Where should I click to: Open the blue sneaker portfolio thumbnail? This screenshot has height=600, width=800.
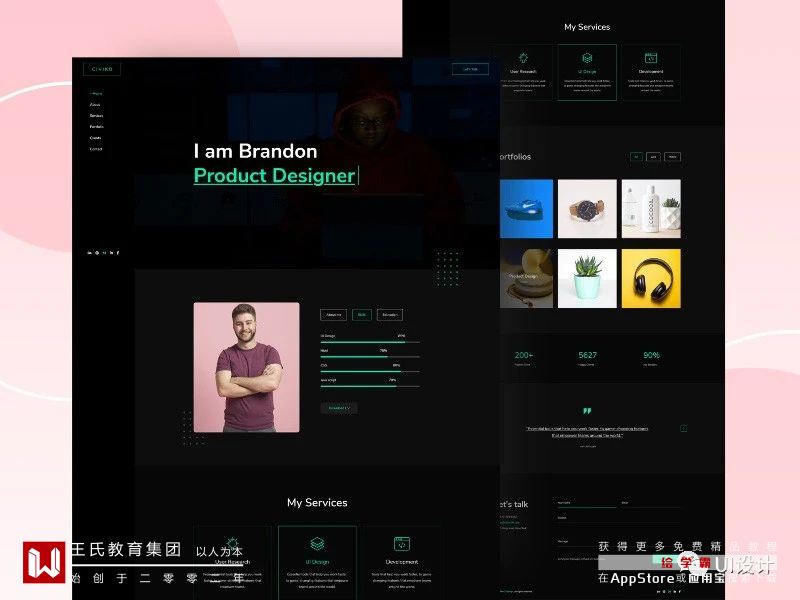[x=526, y=209]
